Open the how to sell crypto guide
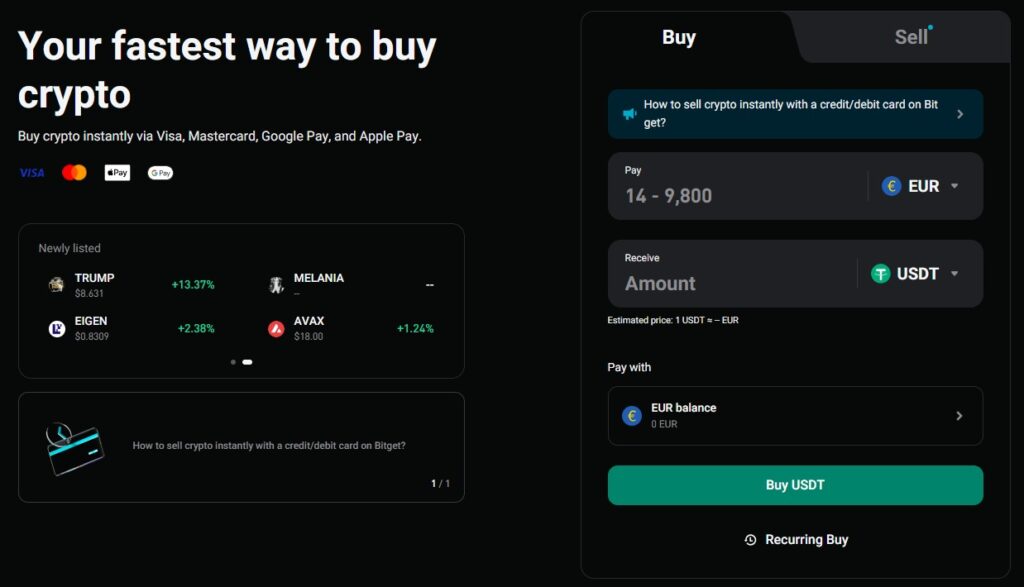This screenshot has width=1024, height=587. point(795,114)
